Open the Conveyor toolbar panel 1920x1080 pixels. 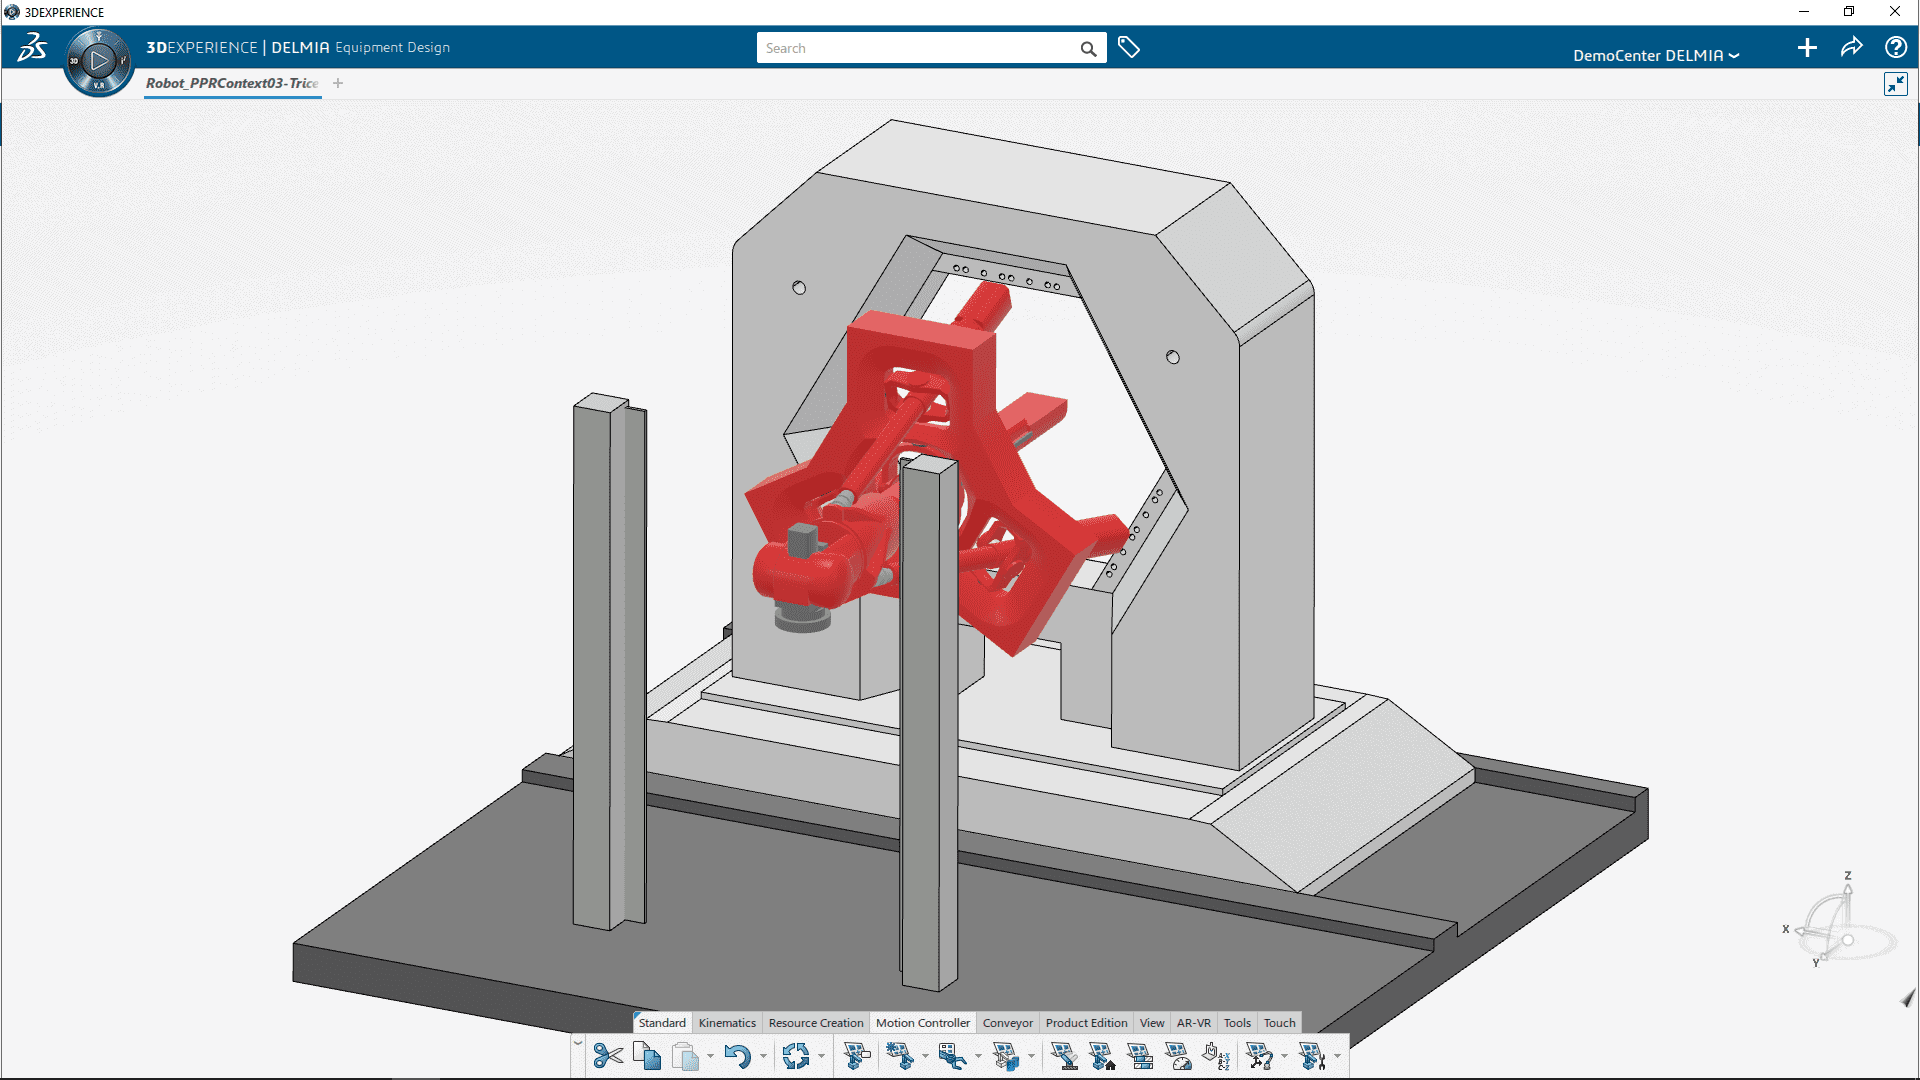click(x=1006, y=1022)
